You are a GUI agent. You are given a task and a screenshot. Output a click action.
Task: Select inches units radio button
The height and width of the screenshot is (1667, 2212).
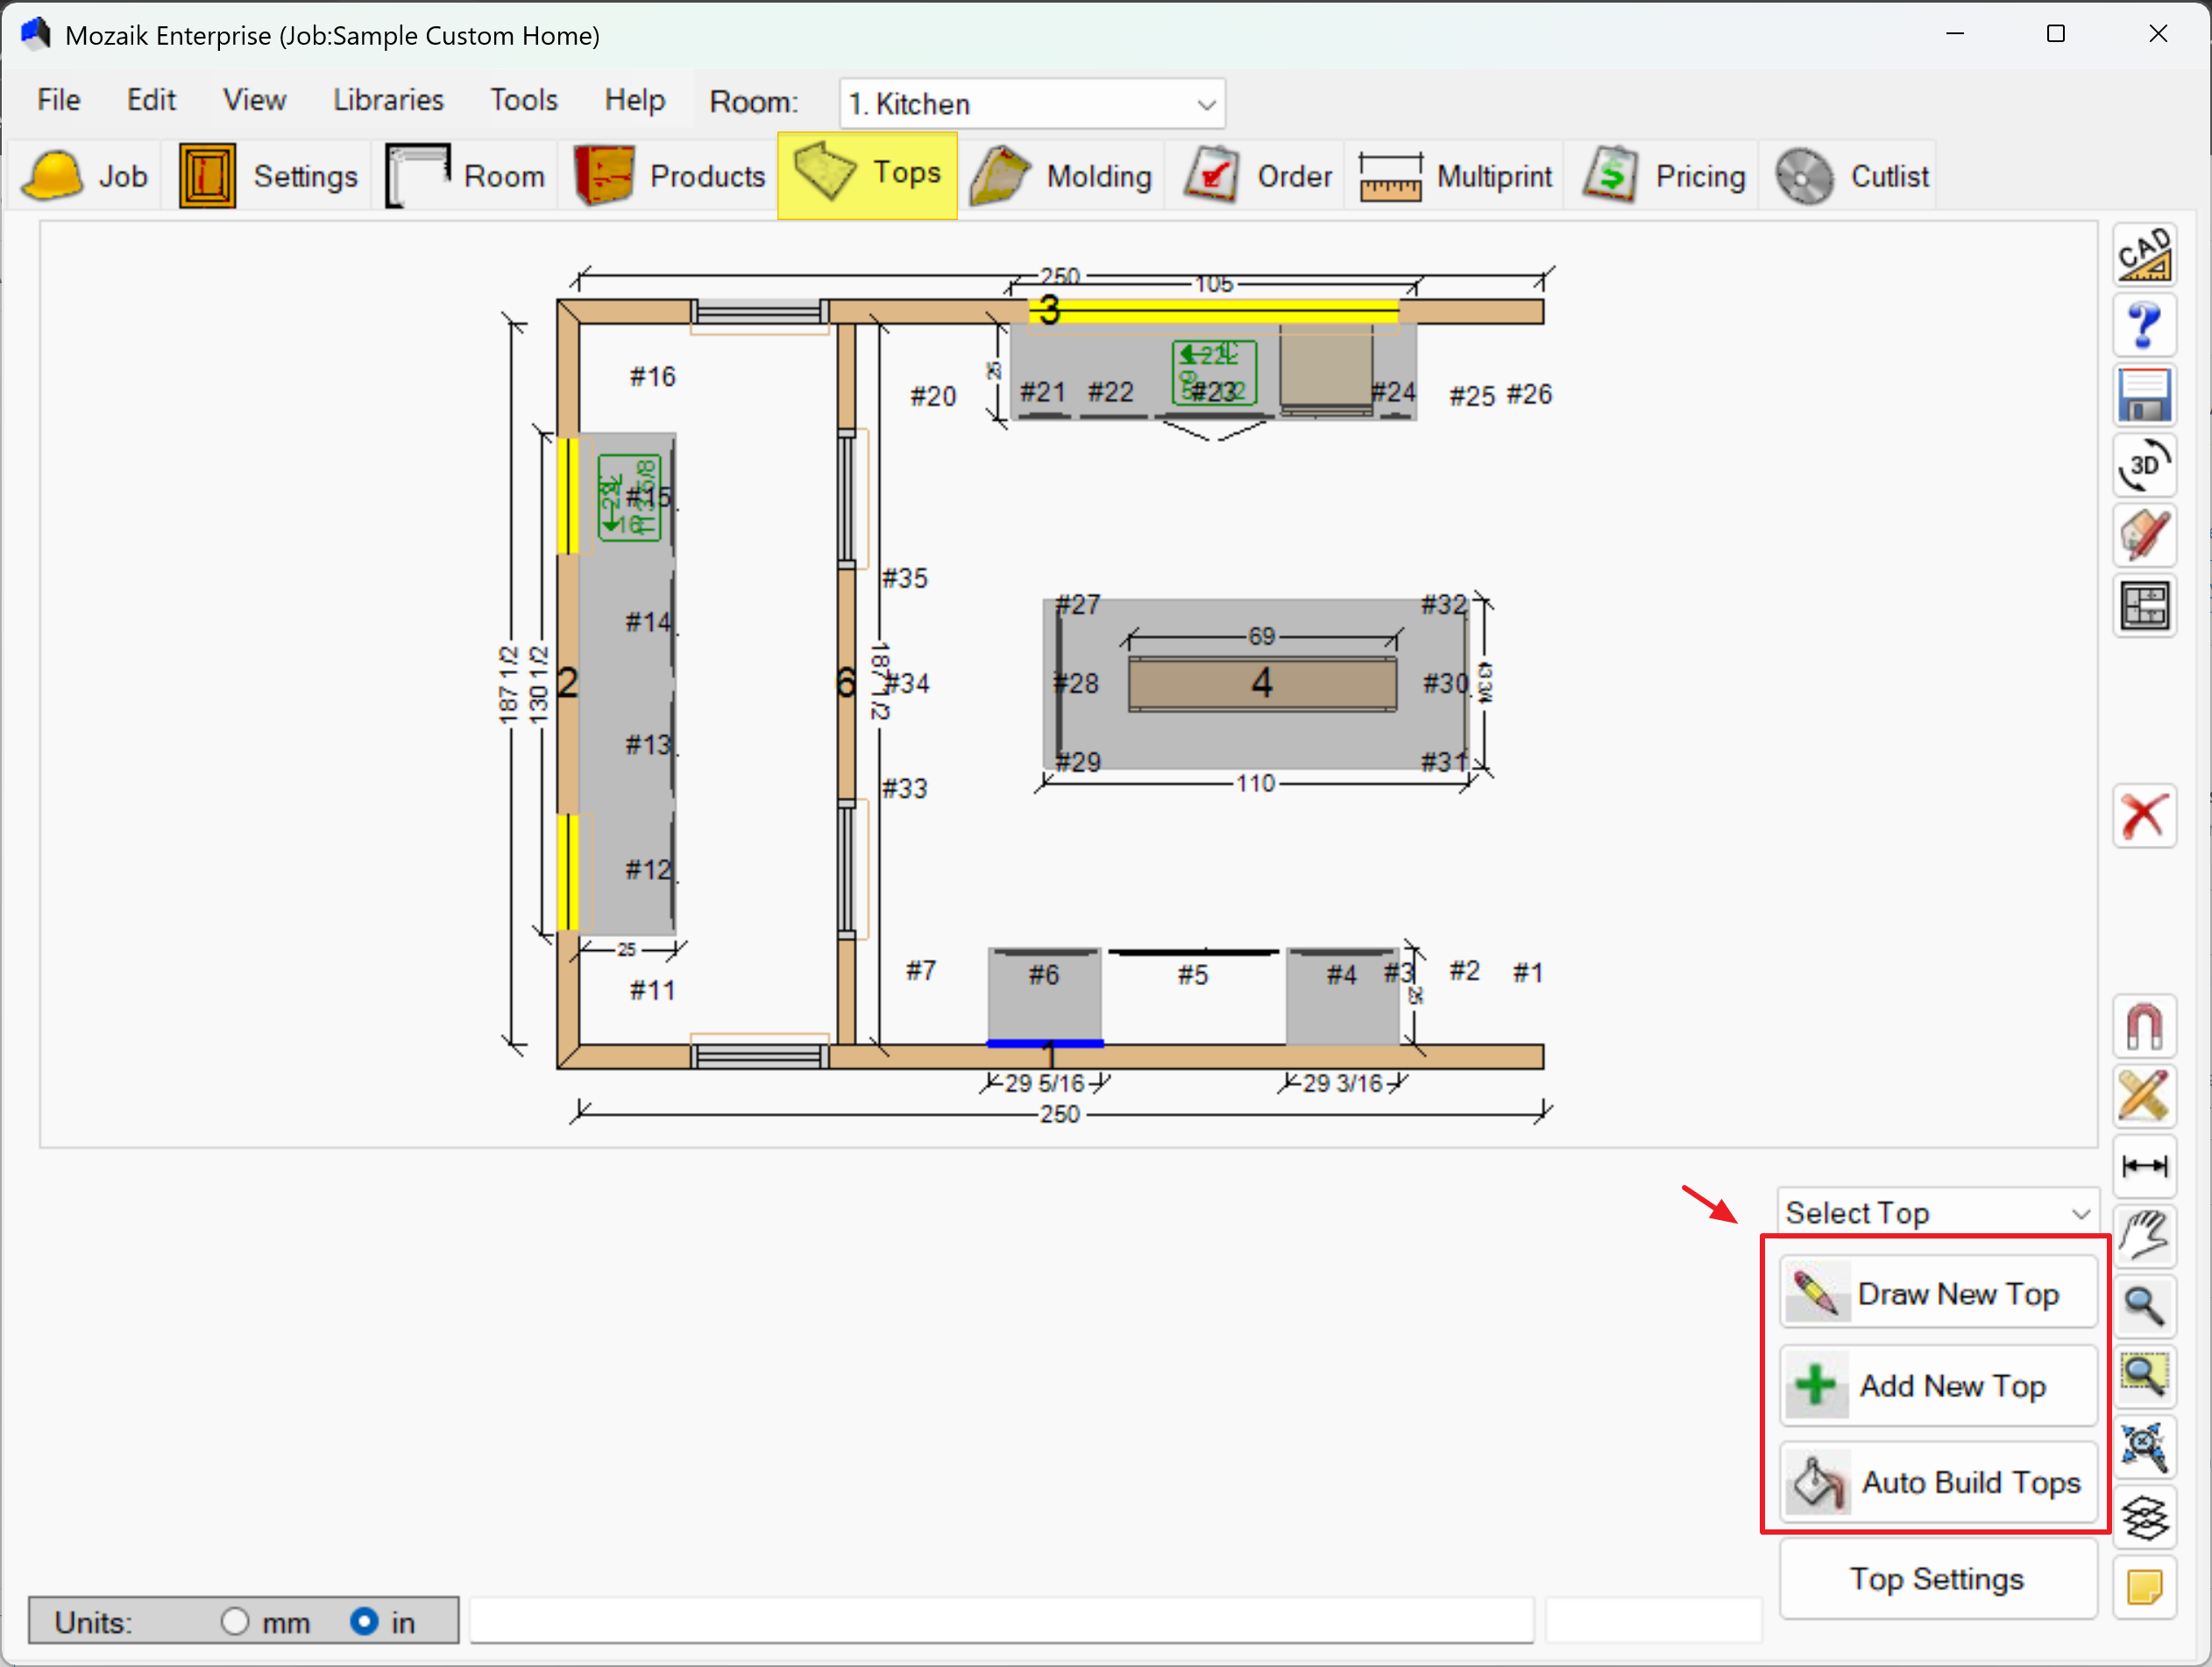point(364,1621)
